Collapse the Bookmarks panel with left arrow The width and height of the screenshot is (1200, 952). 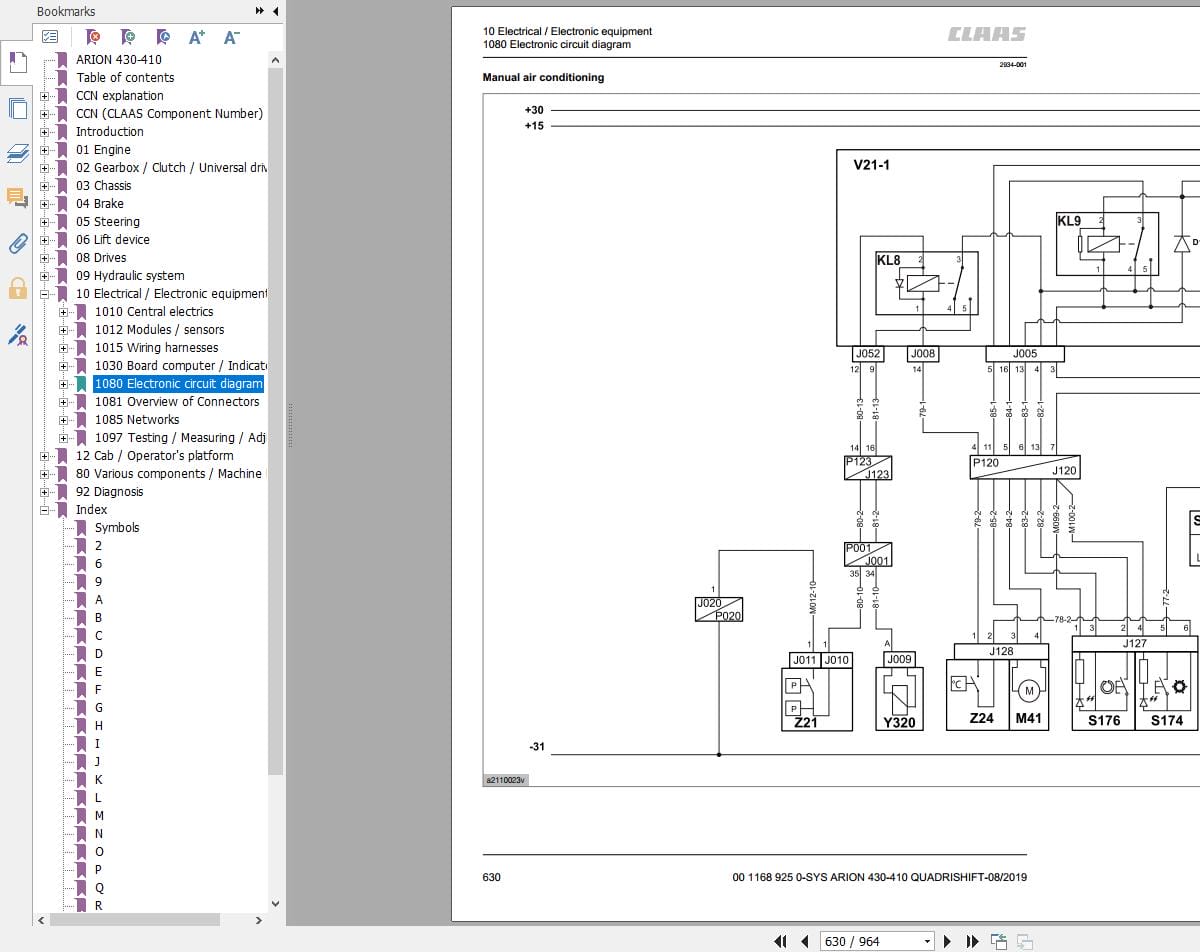pos(274,11)
